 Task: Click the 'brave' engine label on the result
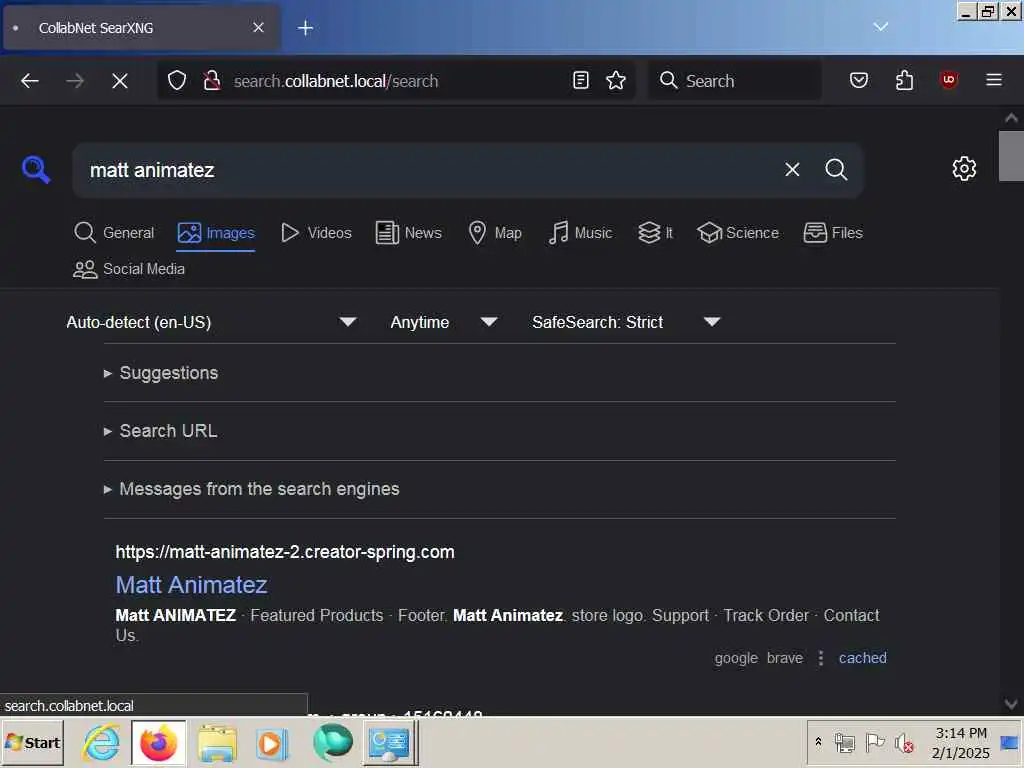coord(784,658)
